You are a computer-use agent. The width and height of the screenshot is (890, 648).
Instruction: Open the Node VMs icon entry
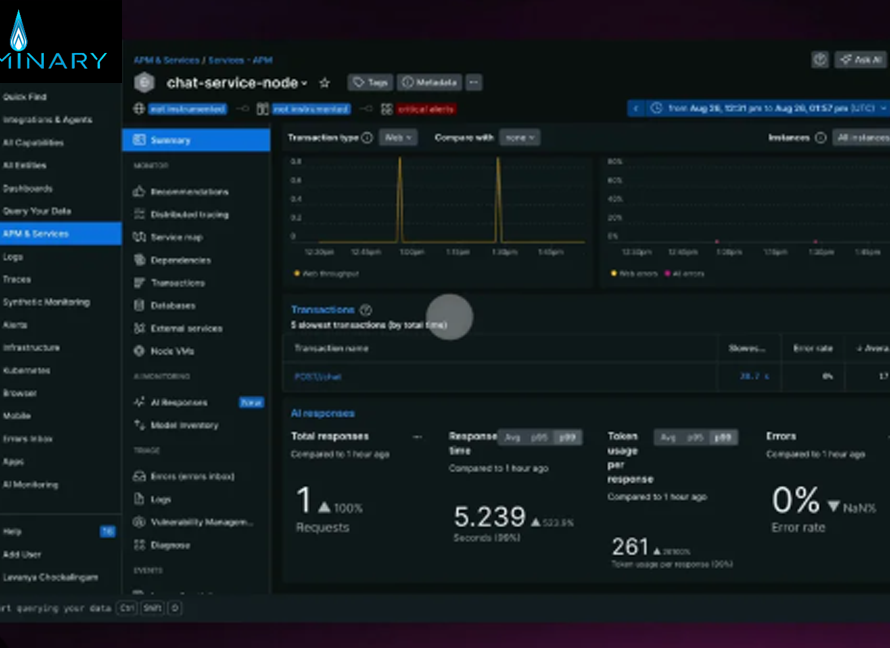click(x=140, y=351)
